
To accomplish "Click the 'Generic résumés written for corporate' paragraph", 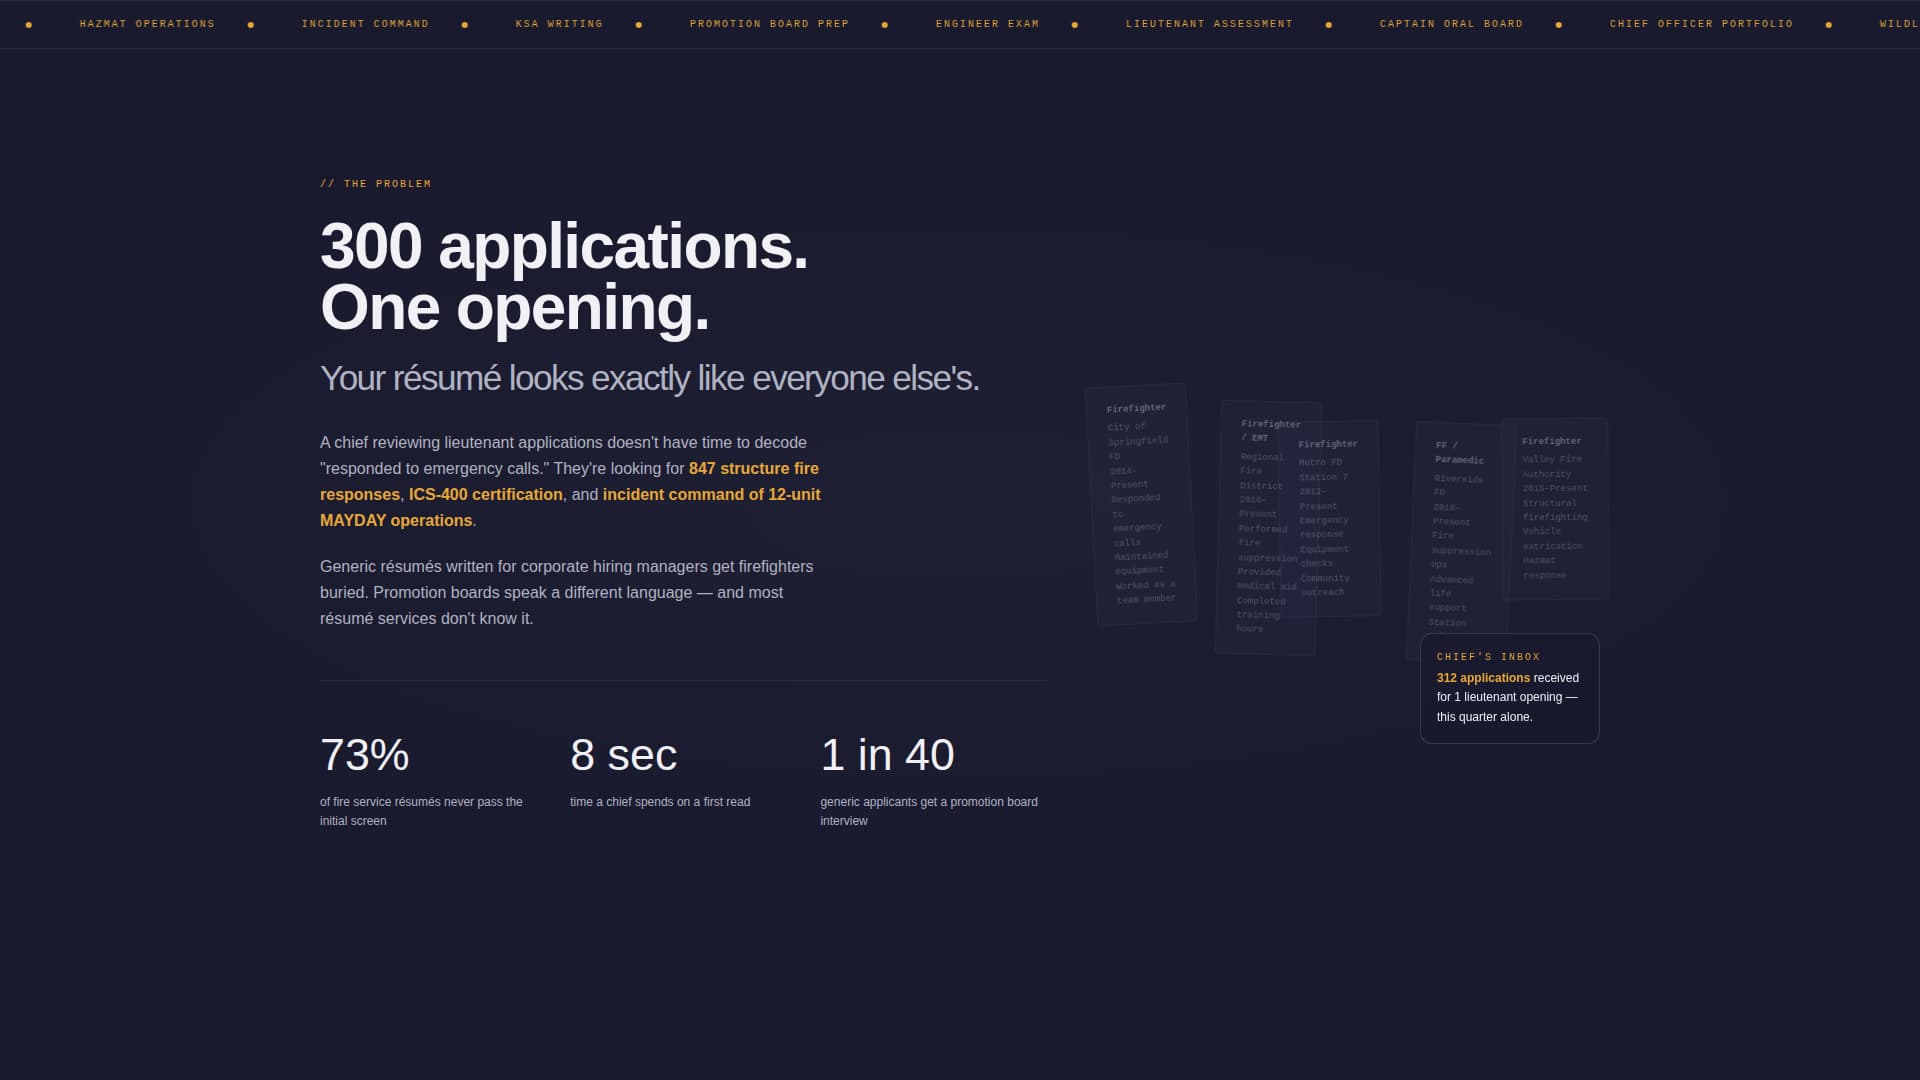I will 567,593.
